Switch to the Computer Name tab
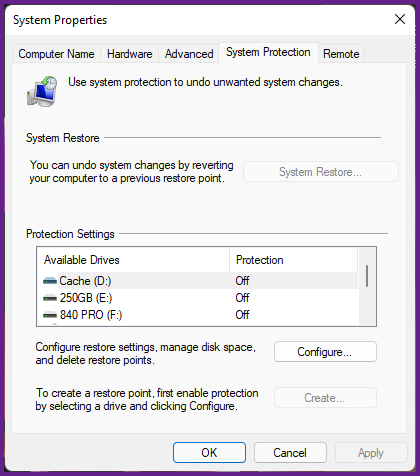 (56, 54)
